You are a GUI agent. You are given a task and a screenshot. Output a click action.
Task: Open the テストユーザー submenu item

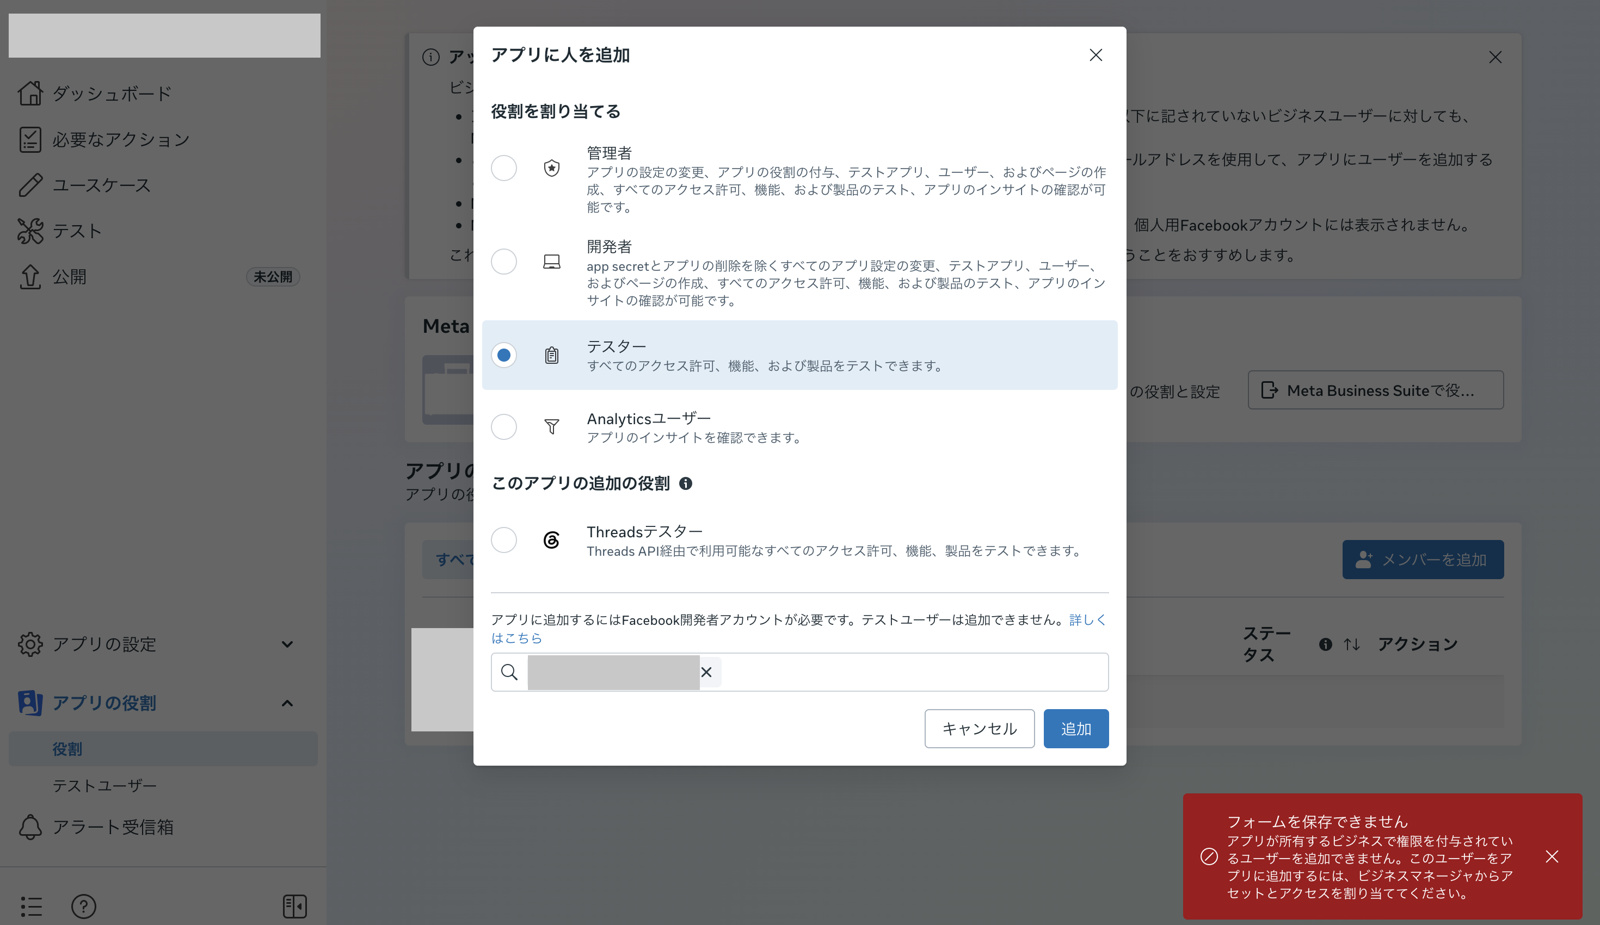(x=105, y=786)
